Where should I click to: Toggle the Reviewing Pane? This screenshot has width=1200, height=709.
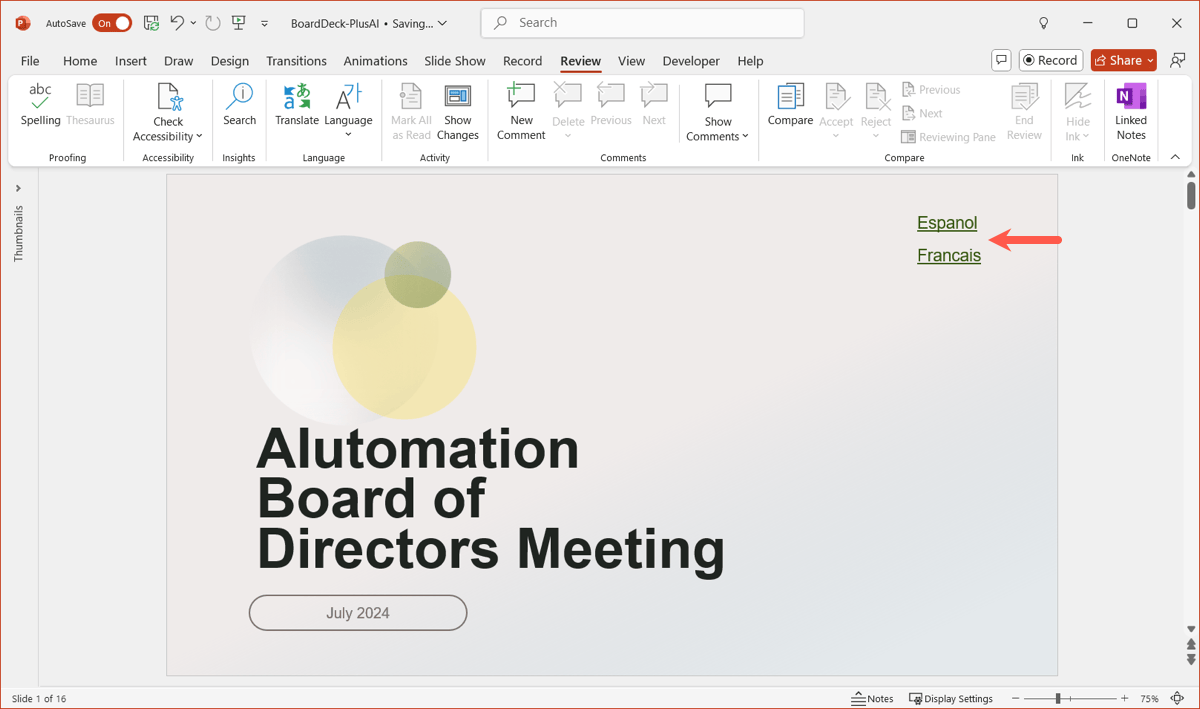[948, 137]
